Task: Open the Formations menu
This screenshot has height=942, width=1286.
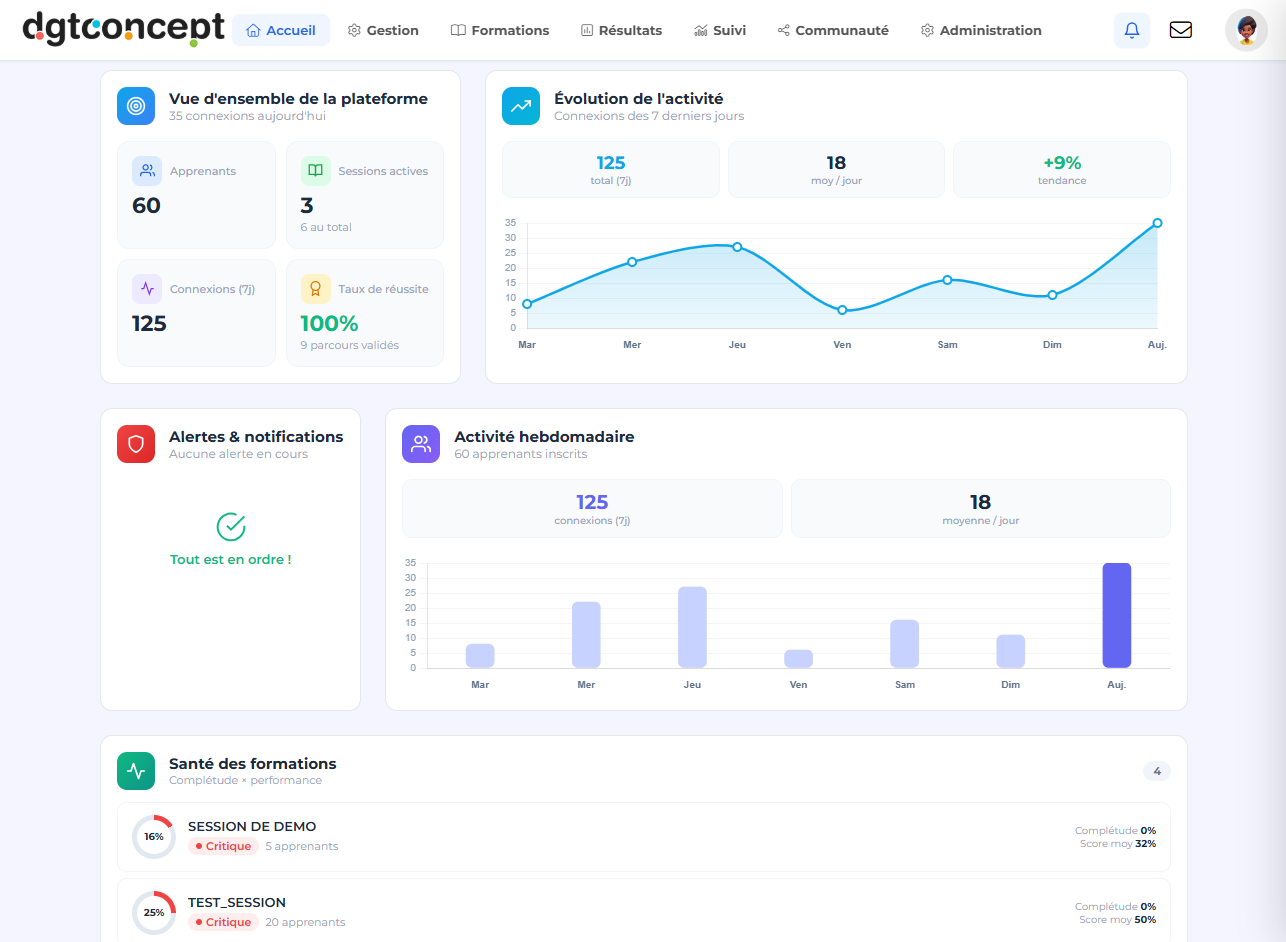Action: click(500, 30)
